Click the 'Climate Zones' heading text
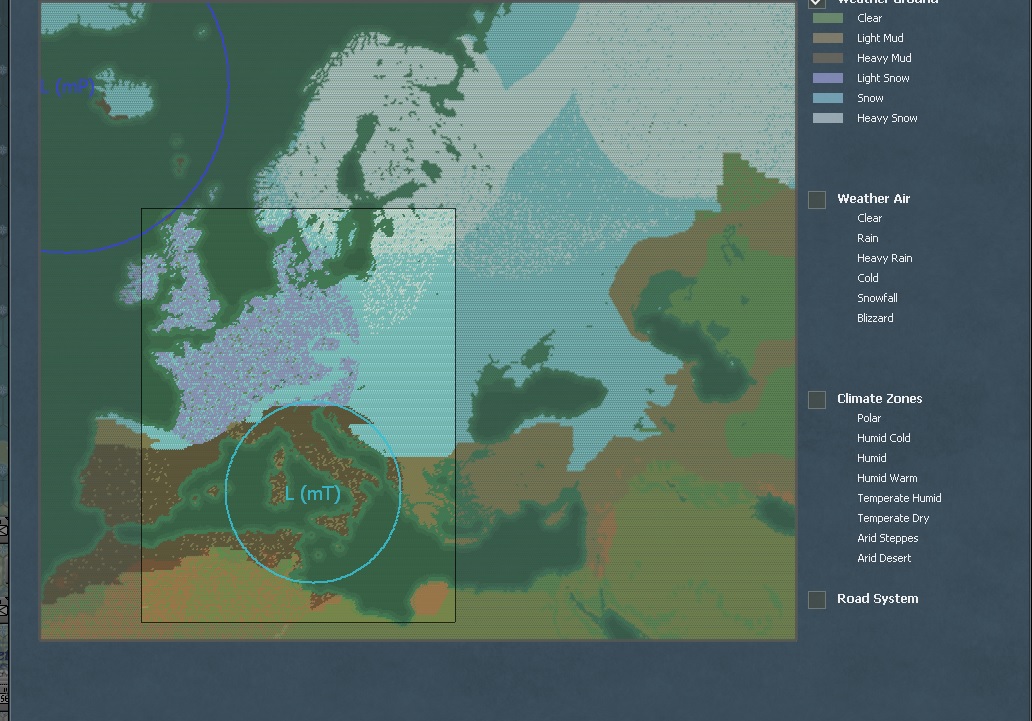 coord(879,398)
